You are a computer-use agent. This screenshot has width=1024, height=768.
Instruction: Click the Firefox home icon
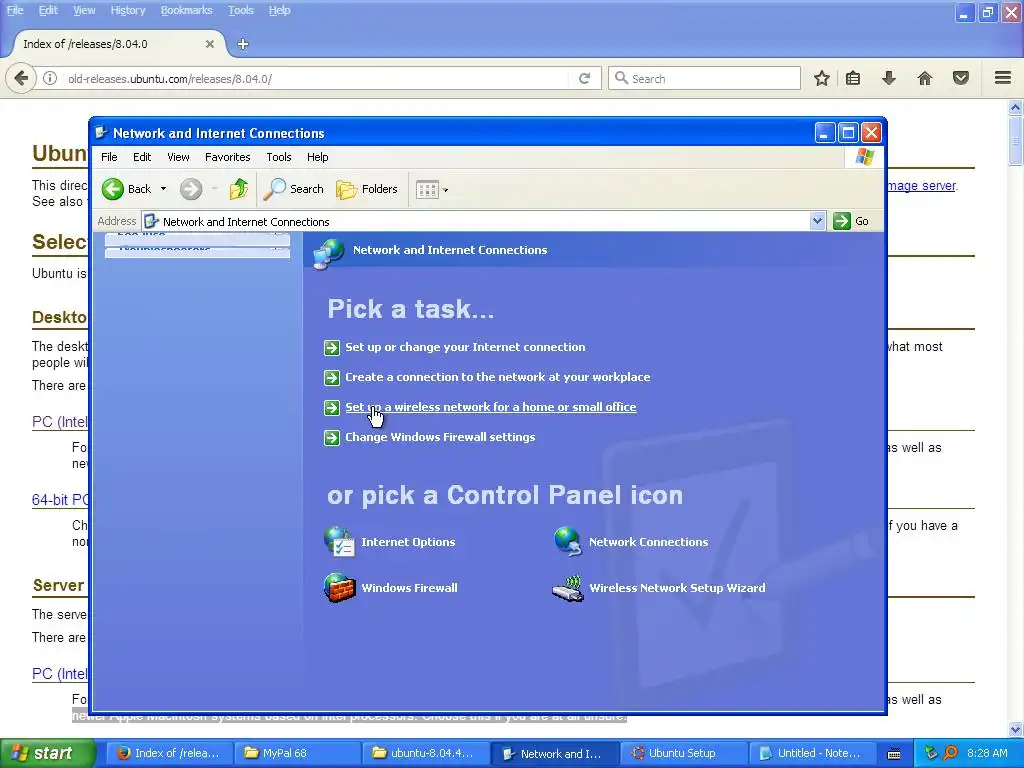925,79
